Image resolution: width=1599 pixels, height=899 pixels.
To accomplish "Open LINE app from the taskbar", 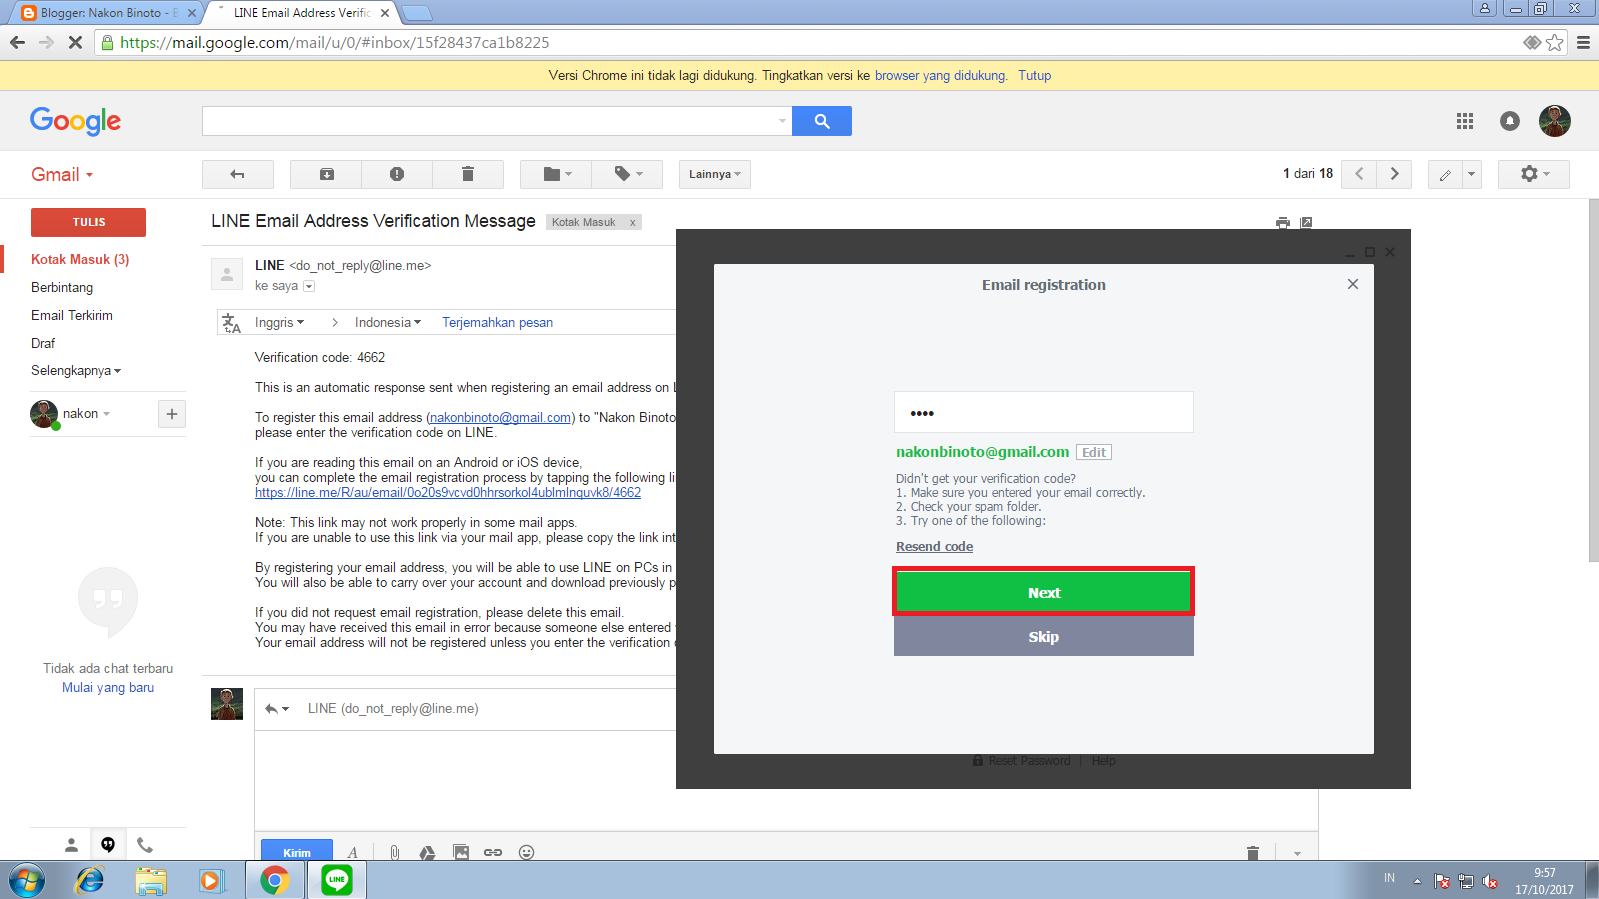I will [x=337, y=880].
